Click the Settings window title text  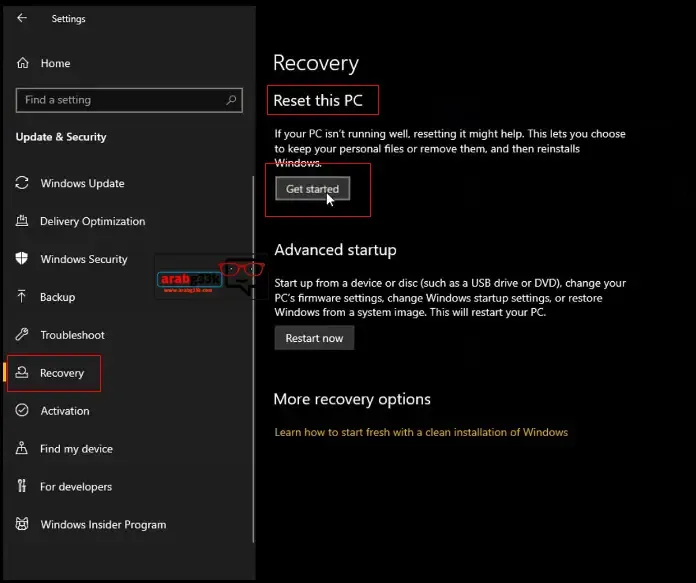pyautogui.click(x=68, y=19)
